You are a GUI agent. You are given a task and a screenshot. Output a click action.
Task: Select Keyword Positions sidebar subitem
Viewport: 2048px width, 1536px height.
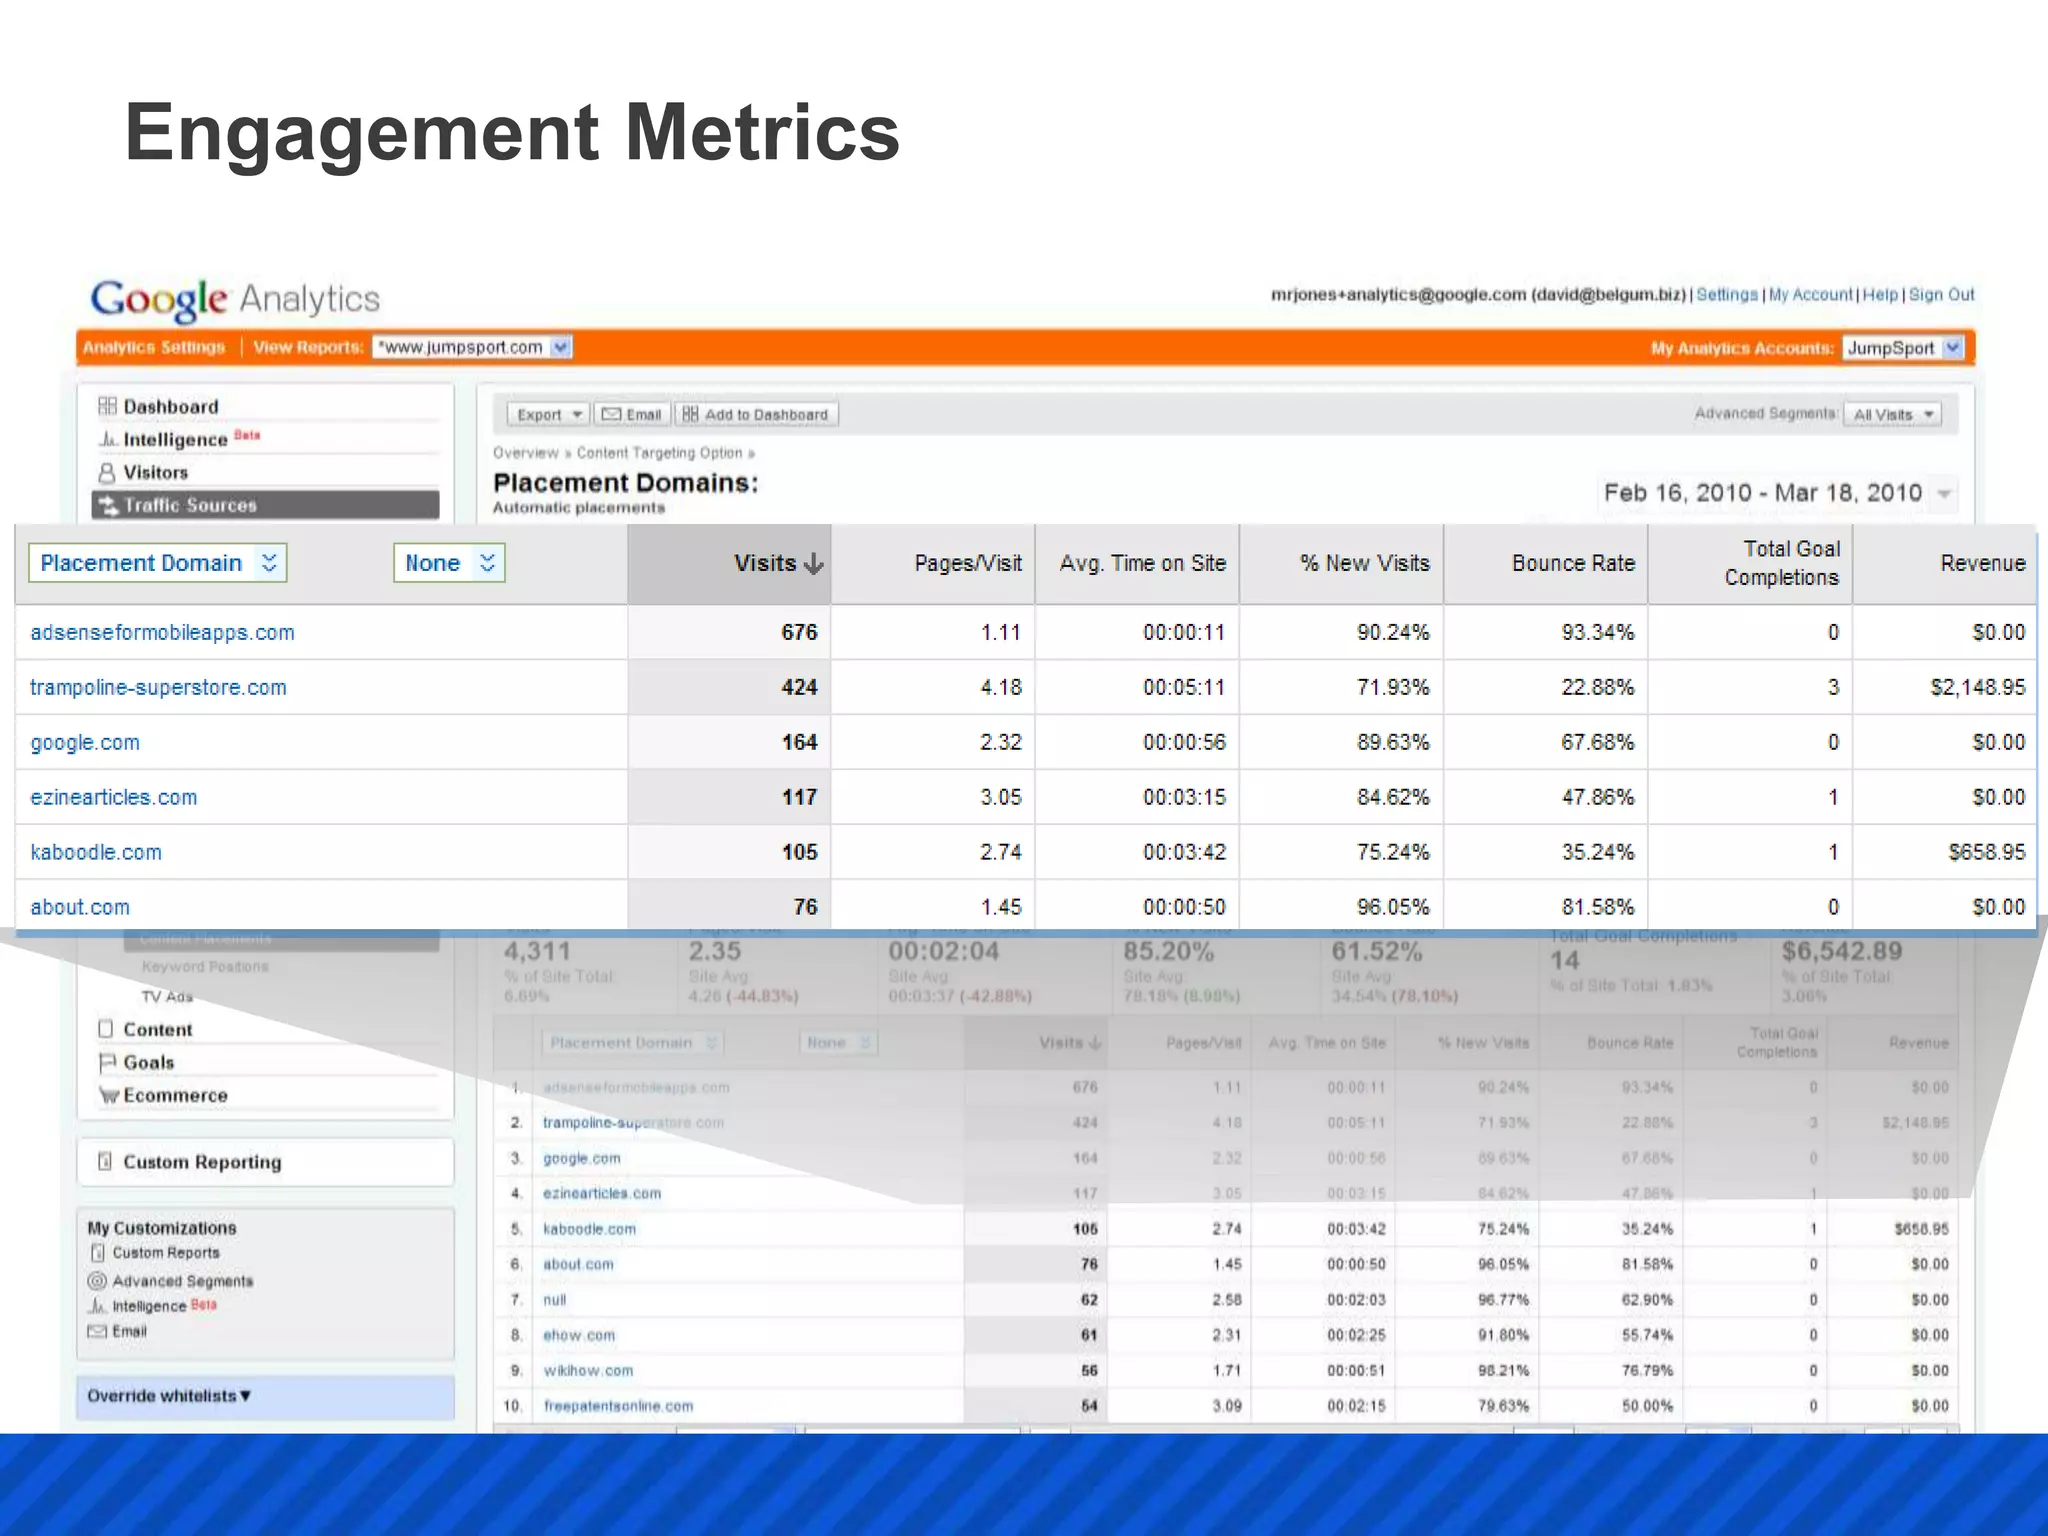pos(205,967)
